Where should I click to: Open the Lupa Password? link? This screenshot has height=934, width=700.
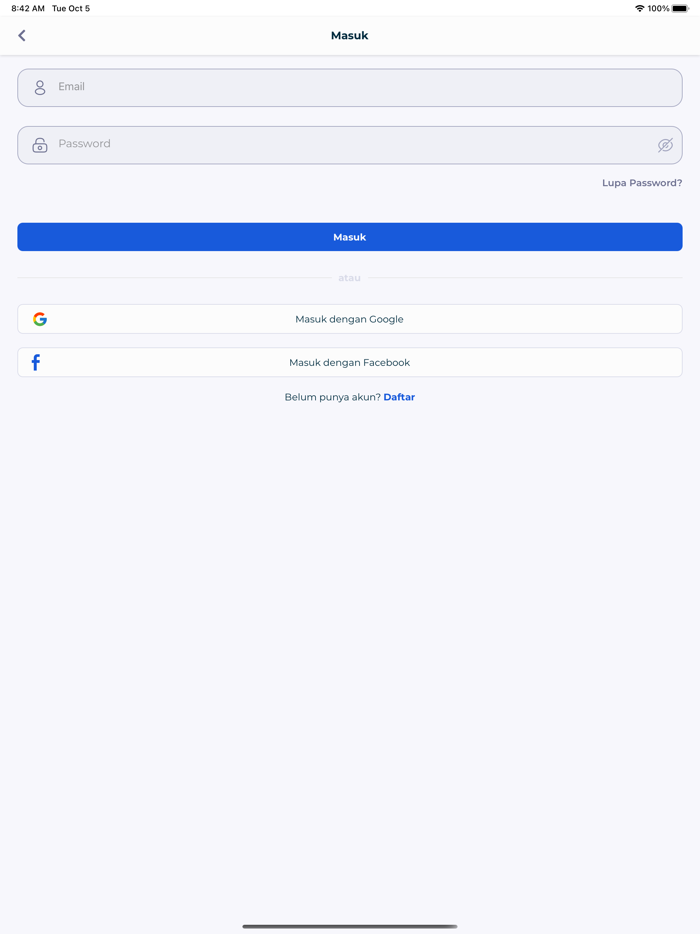[642, 183]
